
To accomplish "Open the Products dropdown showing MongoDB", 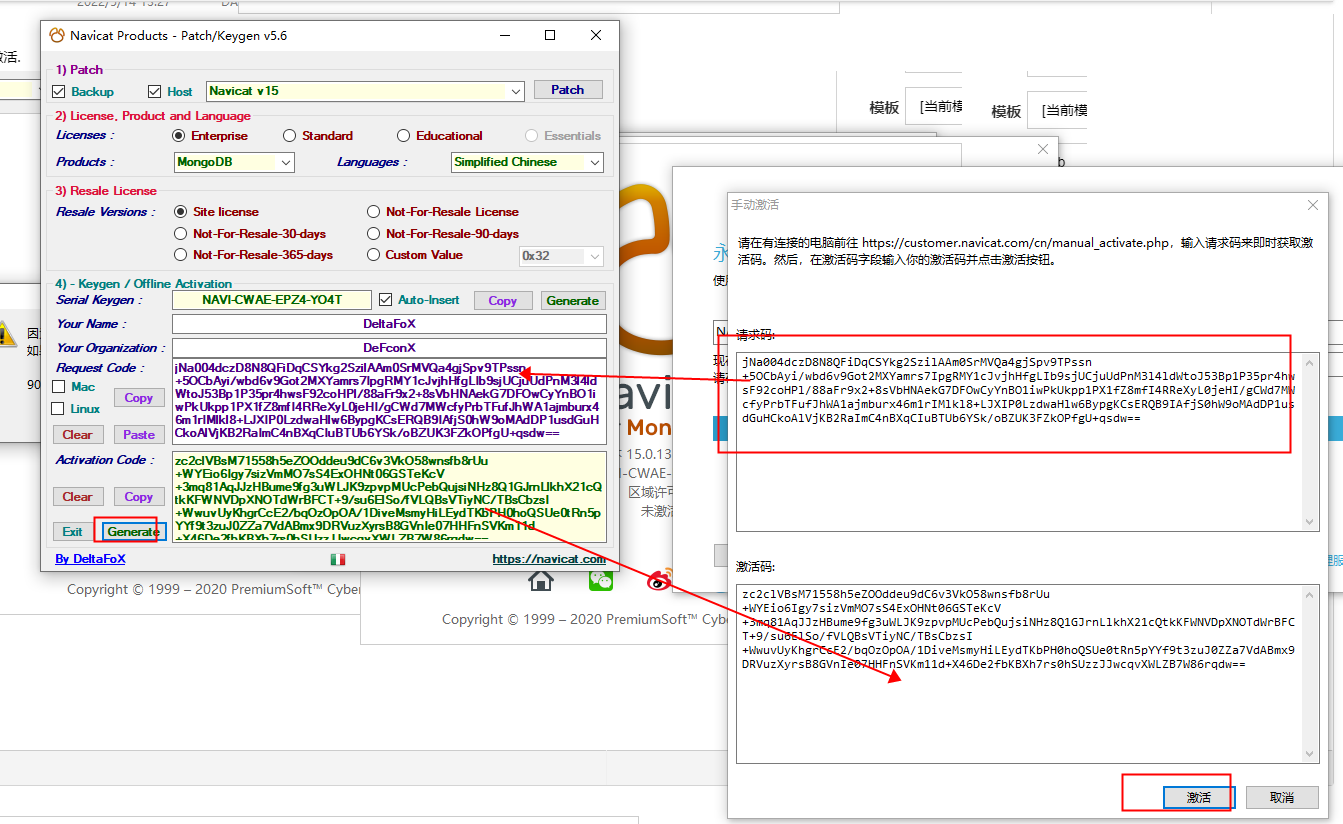I will coord(286,162).
